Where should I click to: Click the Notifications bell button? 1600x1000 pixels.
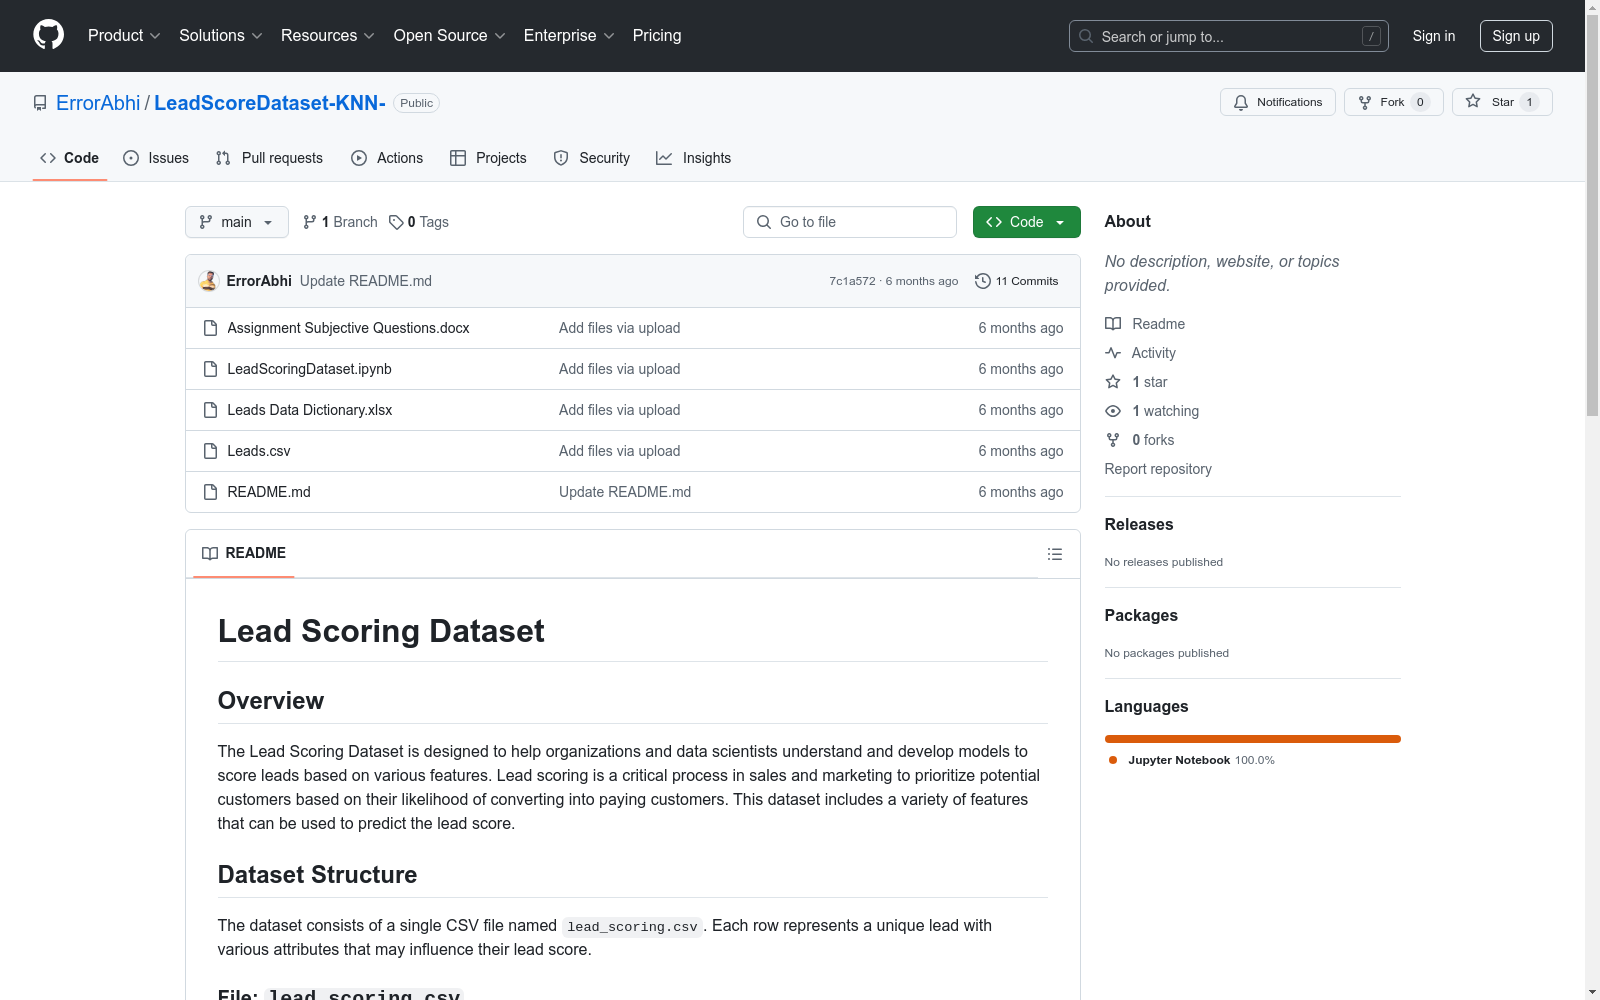(1277, 102)
